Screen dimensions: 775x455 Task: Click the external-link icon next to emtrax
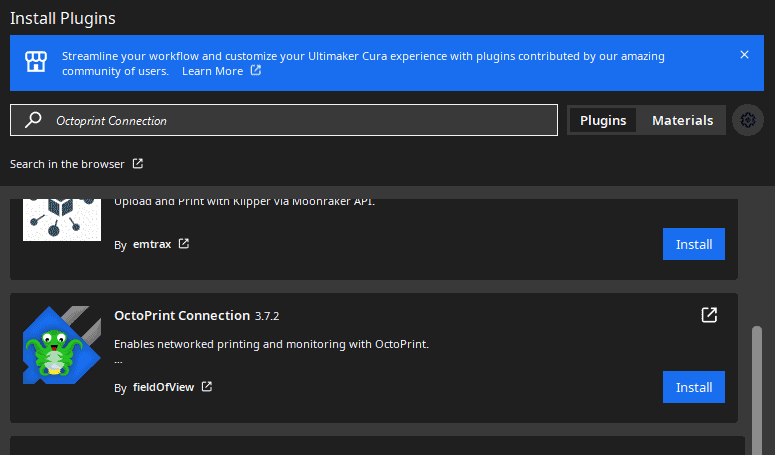[184, 244]
